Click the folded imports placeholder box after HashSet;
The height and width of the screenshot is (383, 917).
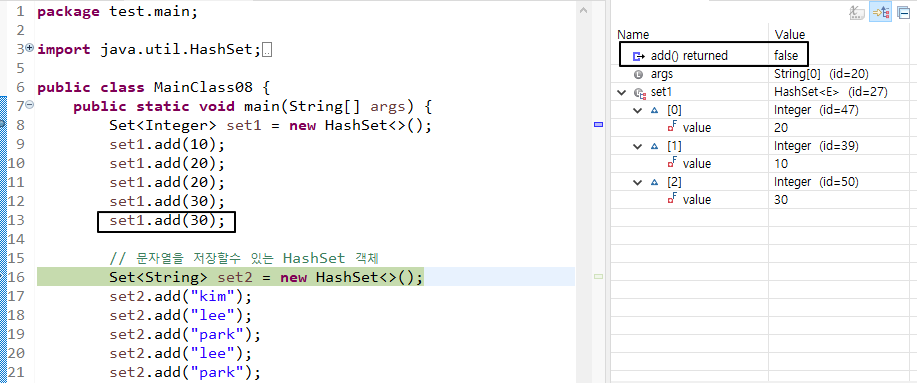coord(267,50)
